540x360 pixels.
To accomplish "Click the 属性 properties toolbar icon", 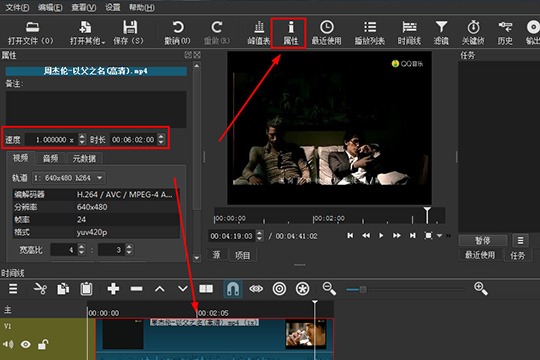I will point(290,33).
